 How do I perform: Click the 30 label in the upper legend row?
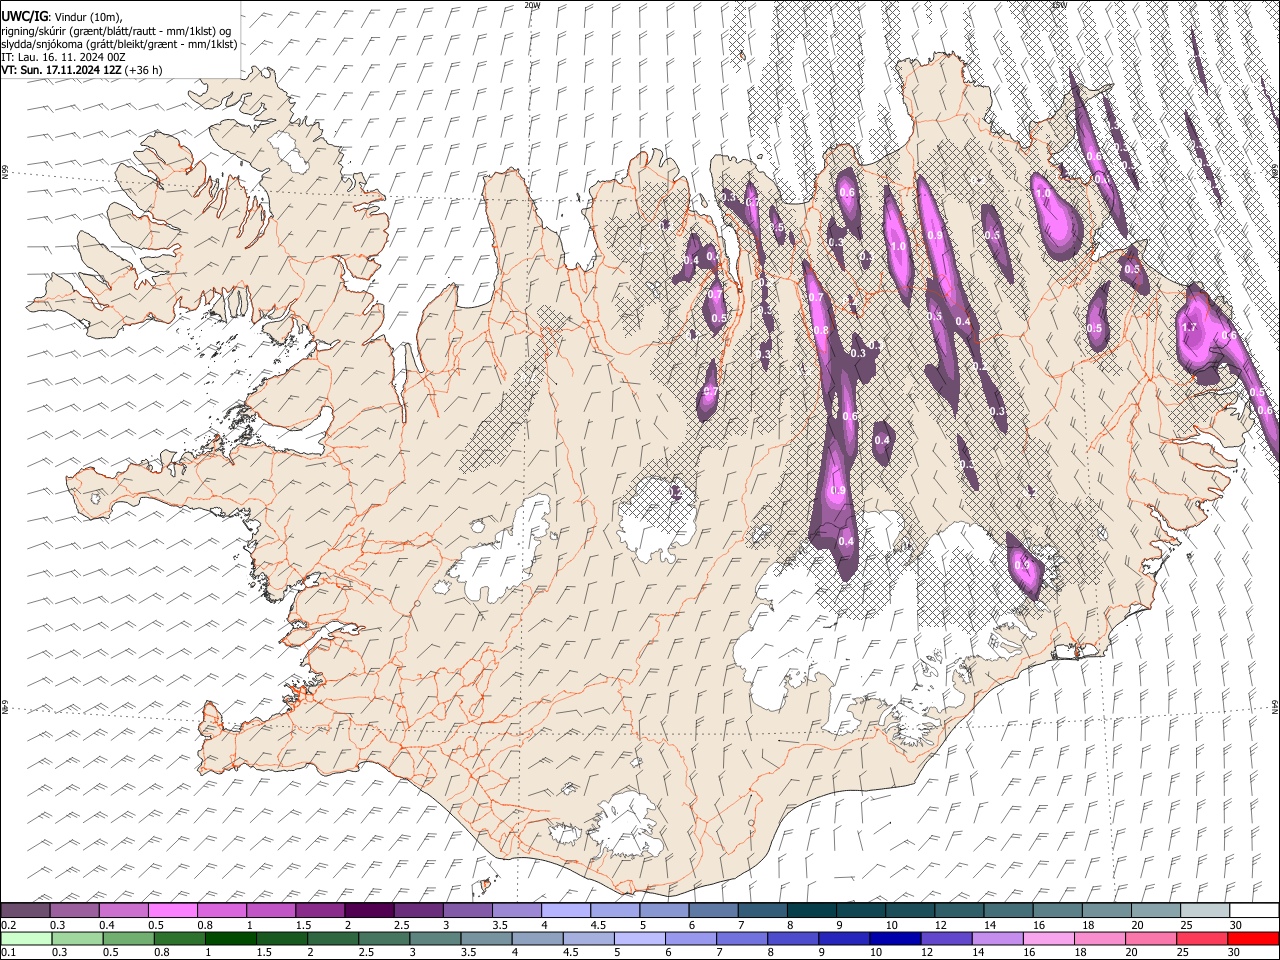(x=1236, y=925)
